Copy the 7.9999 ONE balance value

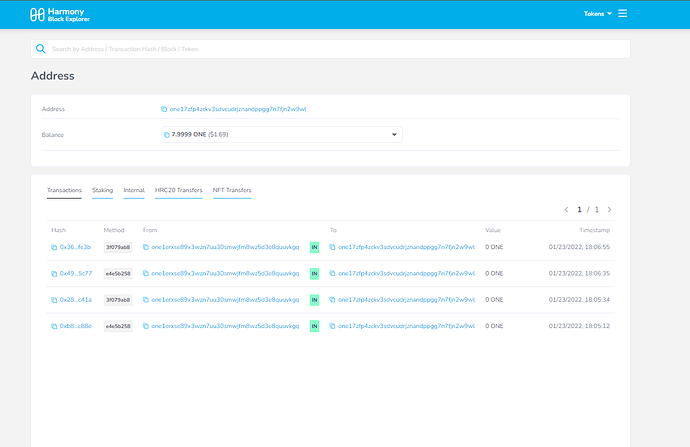point(167,135)
